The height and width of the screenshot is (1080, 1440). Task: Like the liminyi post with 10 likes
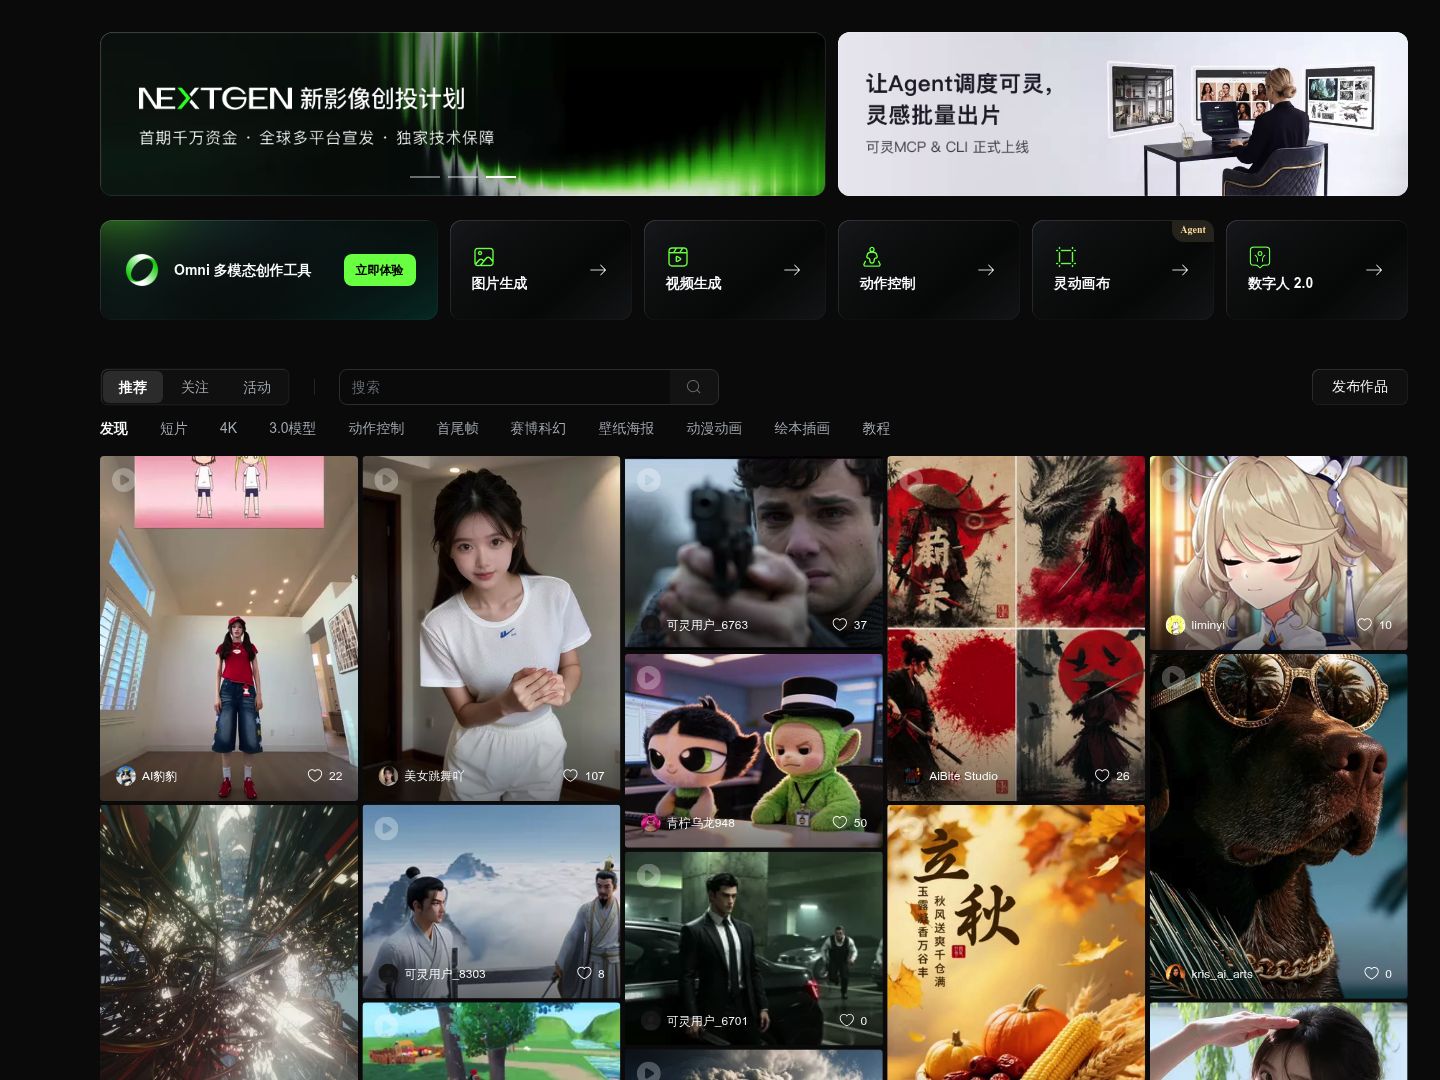click(x=1365, y=625)
